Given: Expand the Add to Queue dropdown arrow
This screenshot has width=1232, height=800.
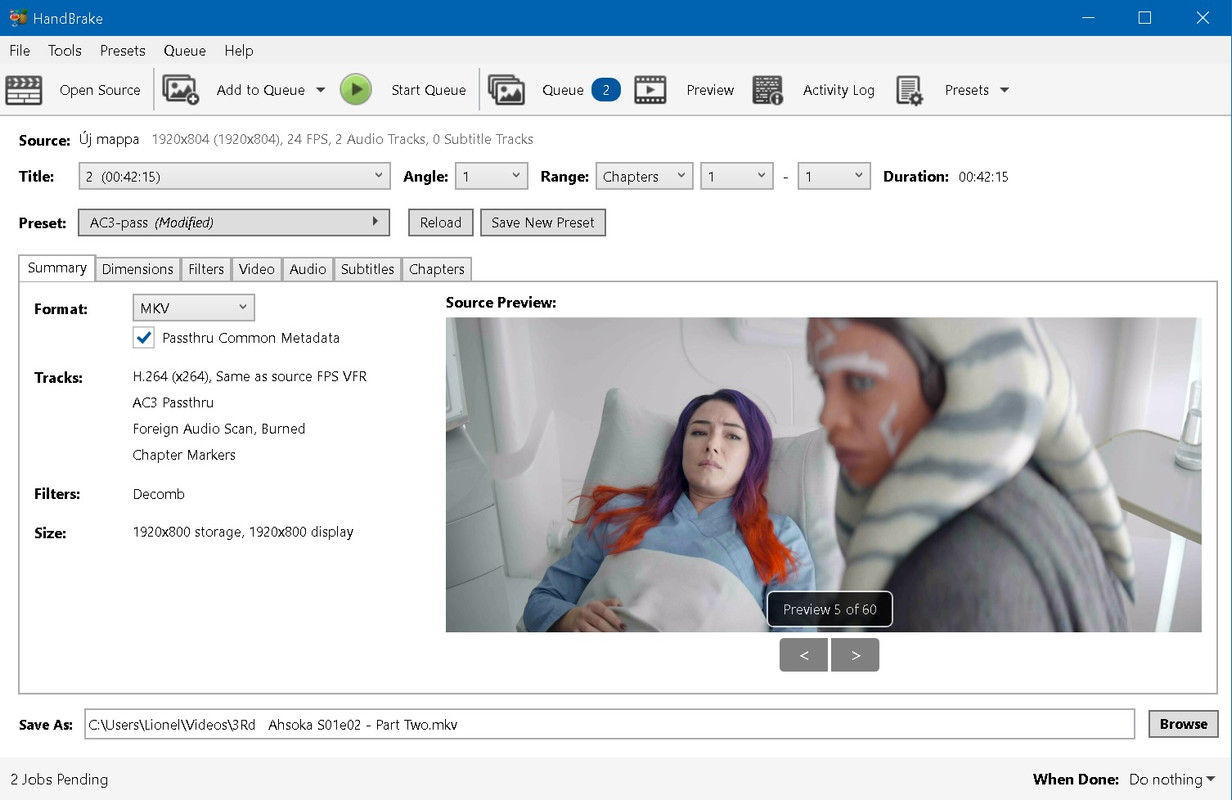Looking at the screenshot, I should (320, 90).
